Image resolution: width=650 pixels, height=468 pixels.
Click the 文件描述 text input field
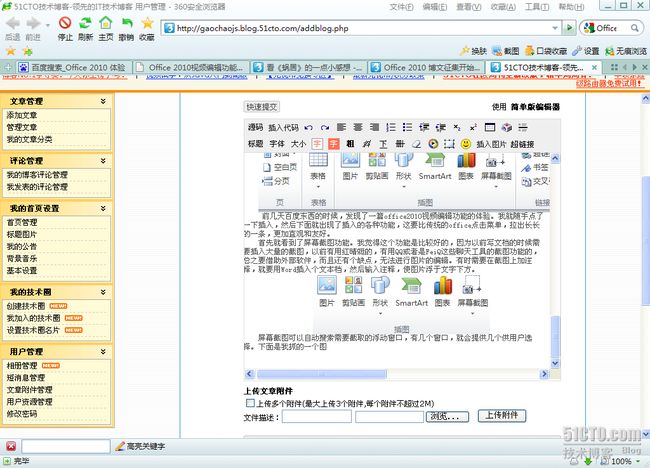coord(317,416)
